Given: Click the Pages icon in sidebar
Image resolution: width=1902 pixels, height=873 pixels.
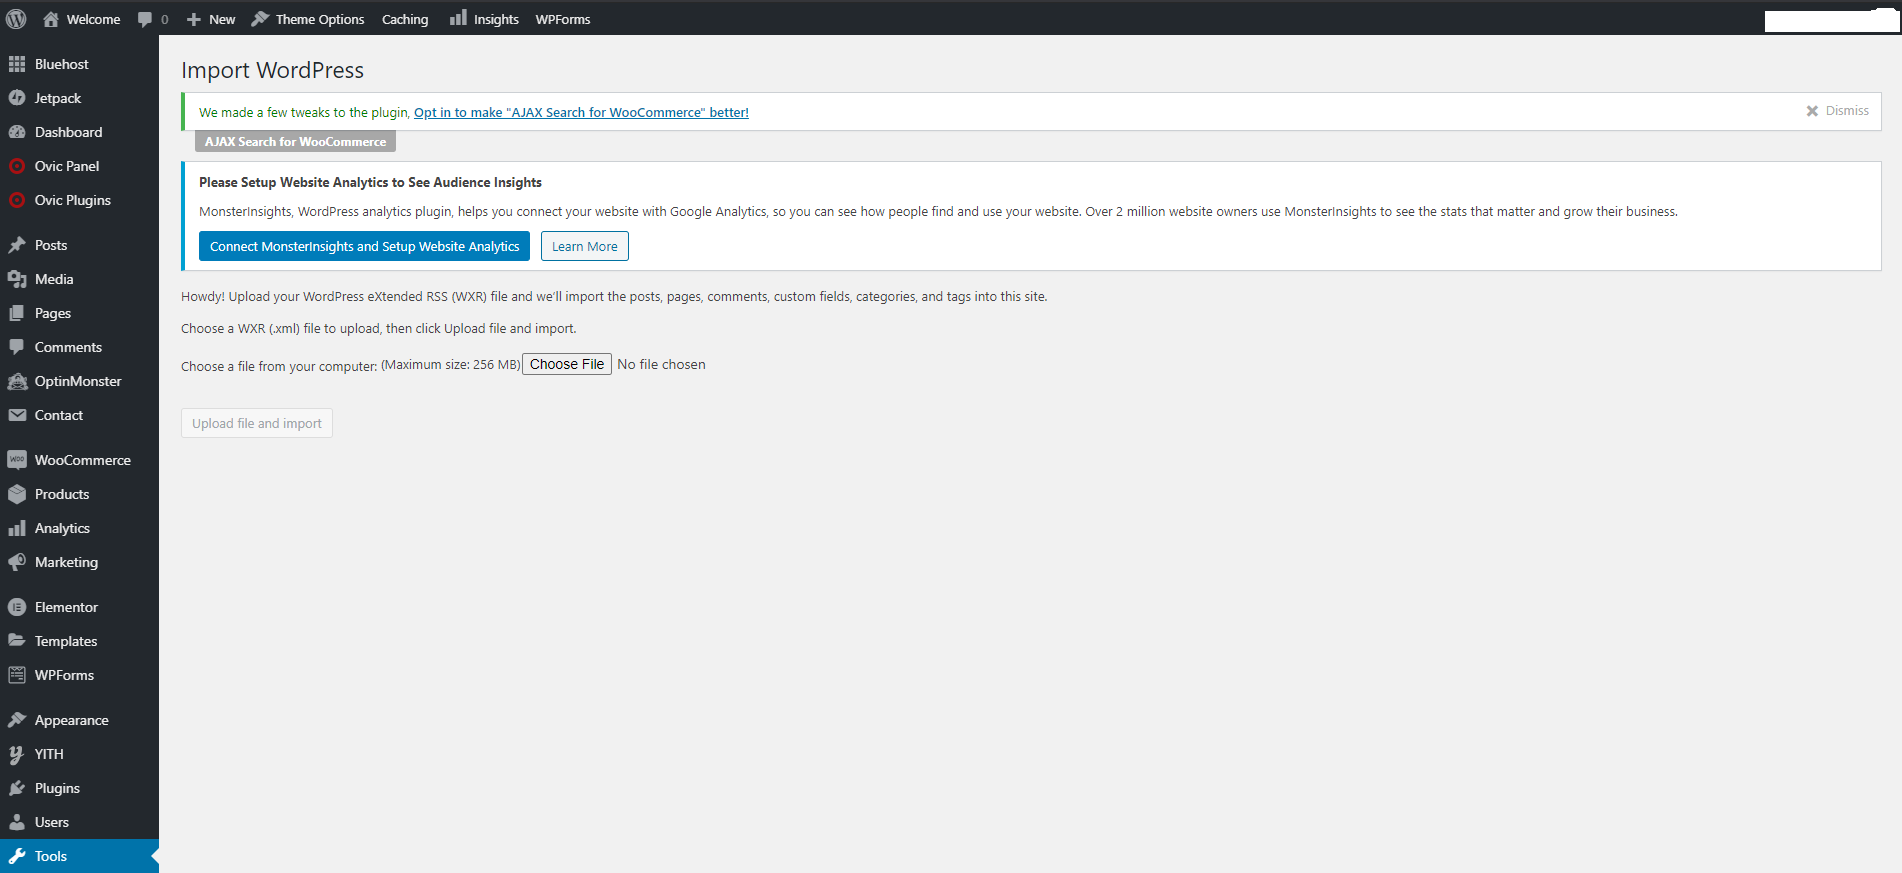Looking at the screenshot, I should [x=17, y=313].
